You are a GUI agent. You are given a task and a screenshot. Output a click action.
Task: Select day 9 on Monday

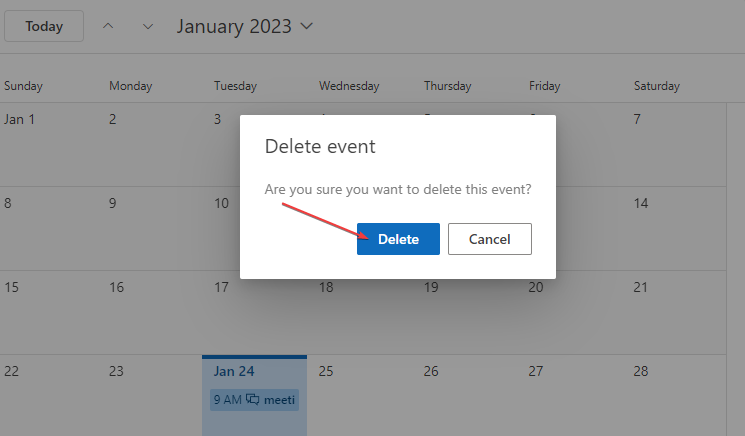coord(113,203)
